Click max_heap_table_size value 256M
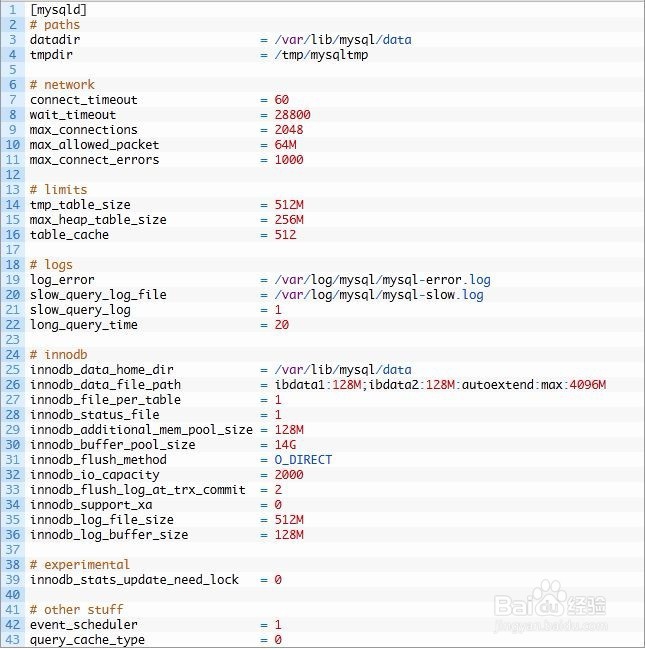Image resolution: width=645 pixels, height=649 pixels. (289, 219)
